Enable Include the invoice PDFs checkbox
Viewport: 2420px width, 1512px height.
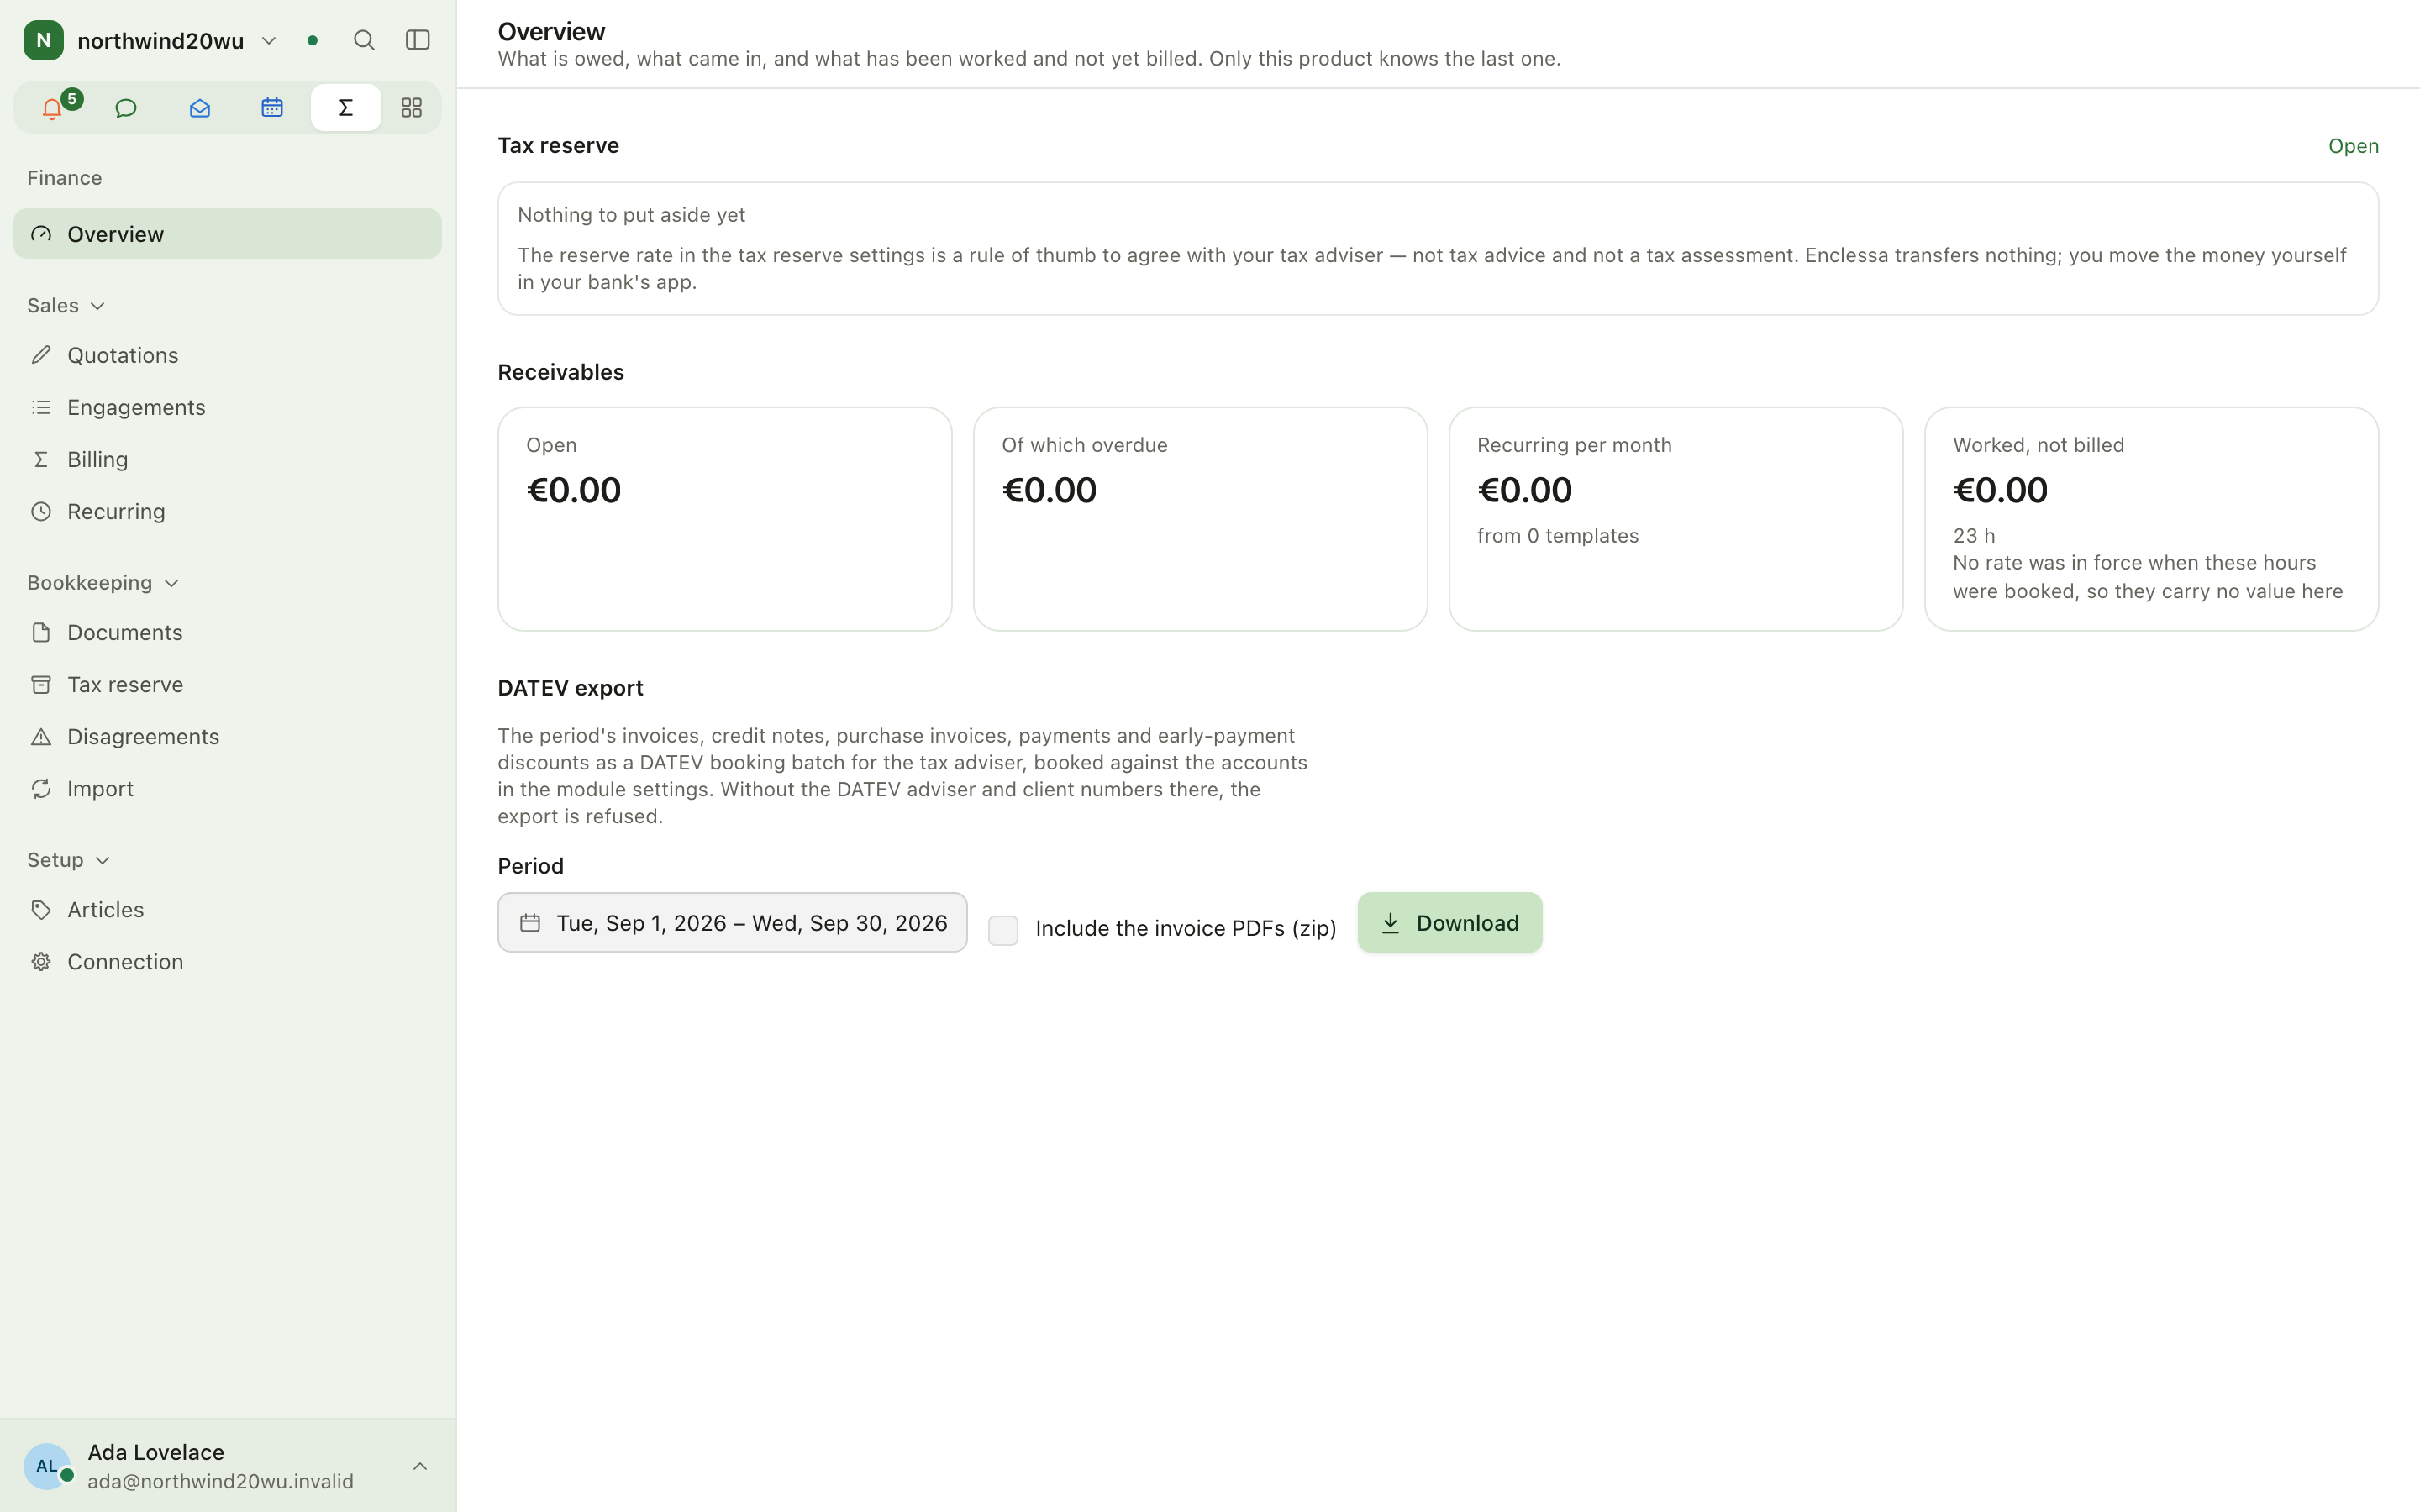[1003, 930]
